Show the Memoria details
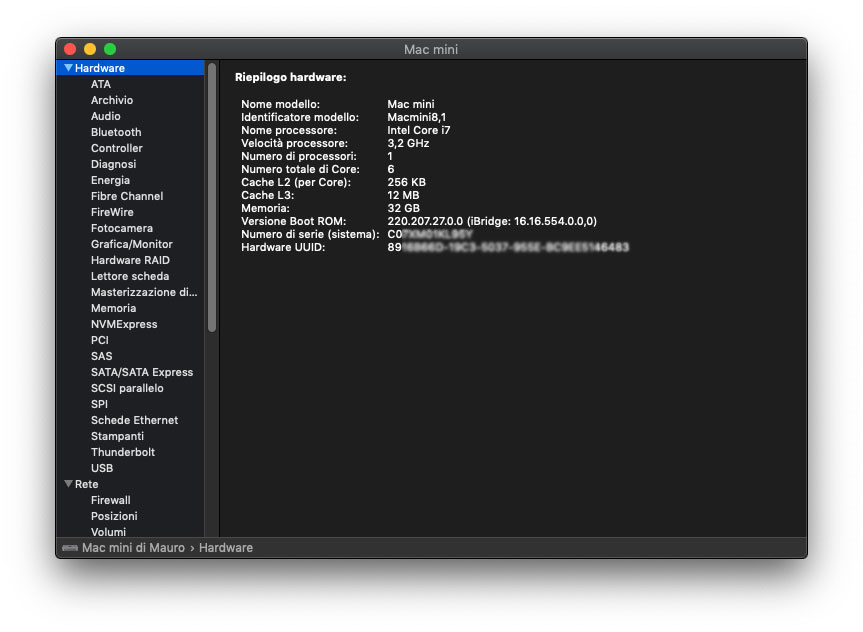 click(113, 308)
